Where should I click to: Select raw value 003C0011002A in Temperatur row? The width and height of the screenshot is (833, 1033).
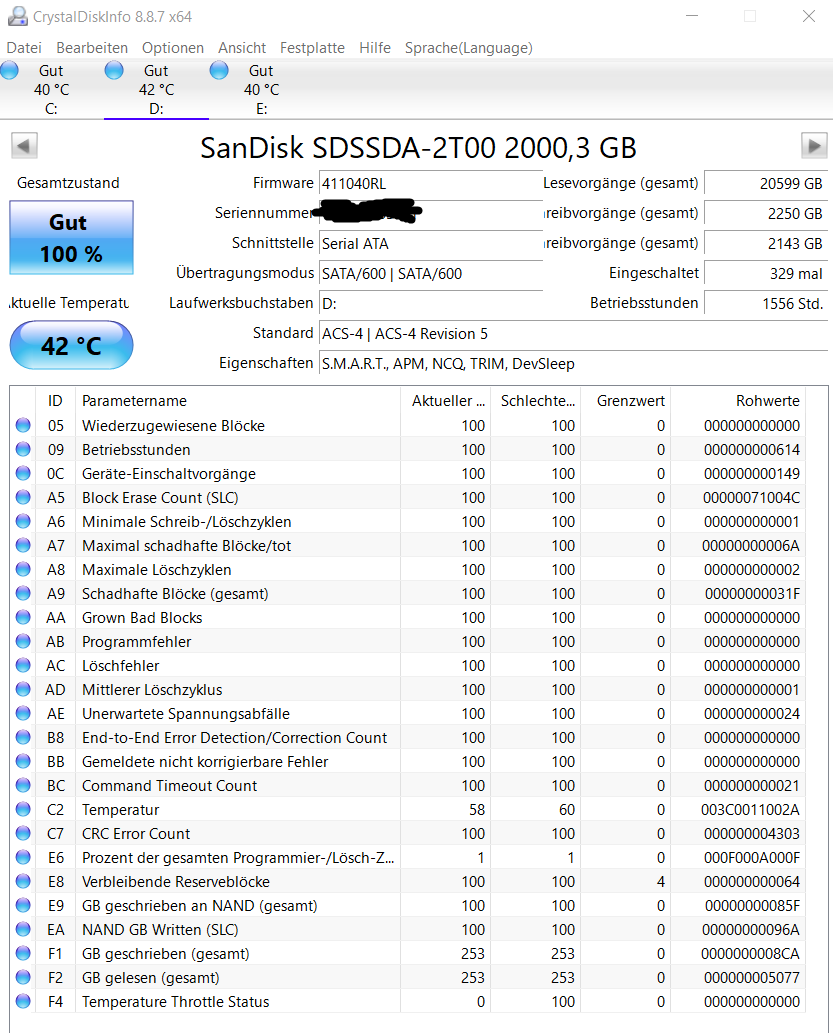tap(751, 810)
